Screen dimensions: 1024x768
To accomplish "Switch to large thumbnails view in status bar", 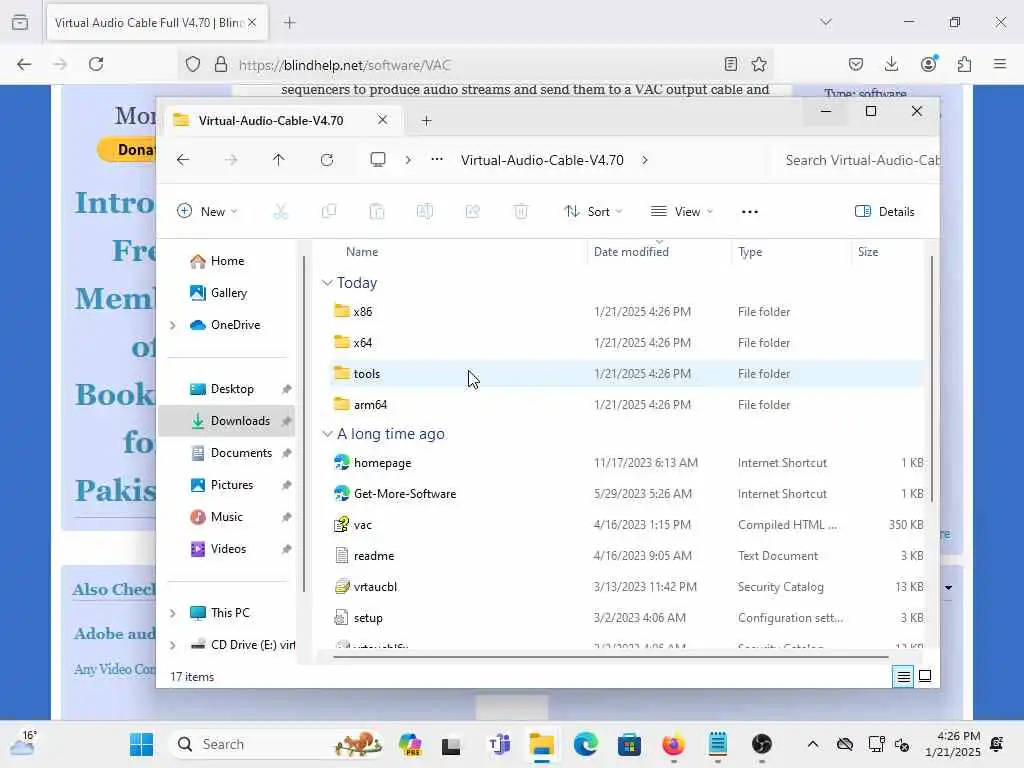I will click(x=925, y=677).
